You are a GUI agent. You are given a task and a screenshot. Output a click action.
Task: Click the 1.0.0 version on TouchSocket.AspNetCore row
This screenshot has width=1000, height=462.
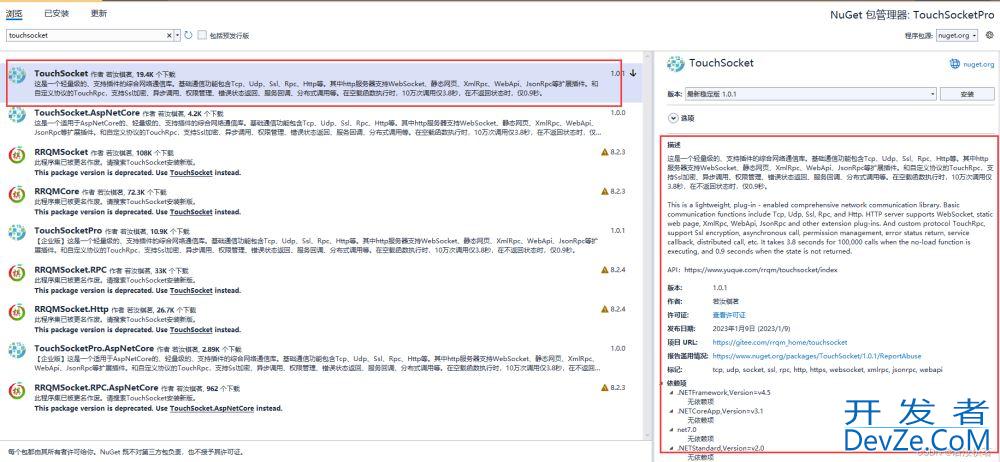click(618, 113)
